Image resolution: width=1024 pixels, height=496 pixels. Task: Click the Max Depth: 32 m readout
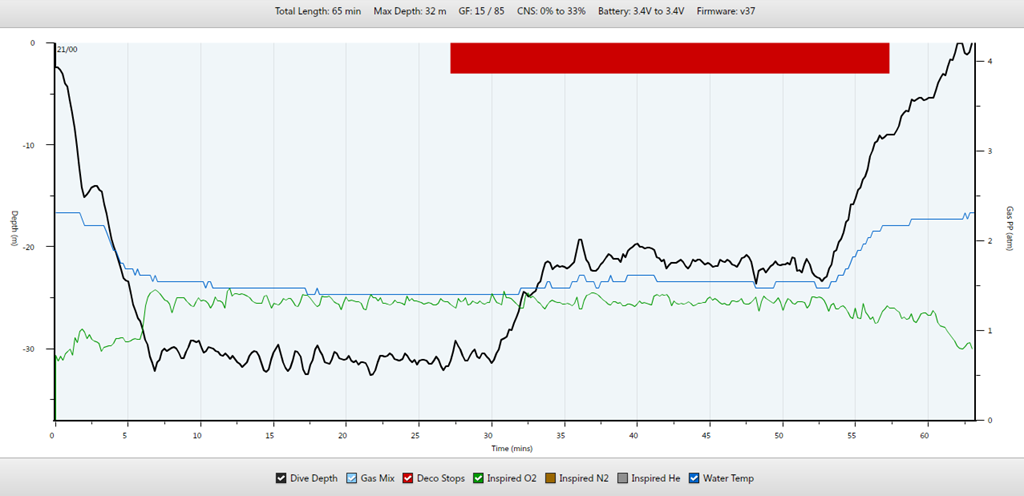410,12
